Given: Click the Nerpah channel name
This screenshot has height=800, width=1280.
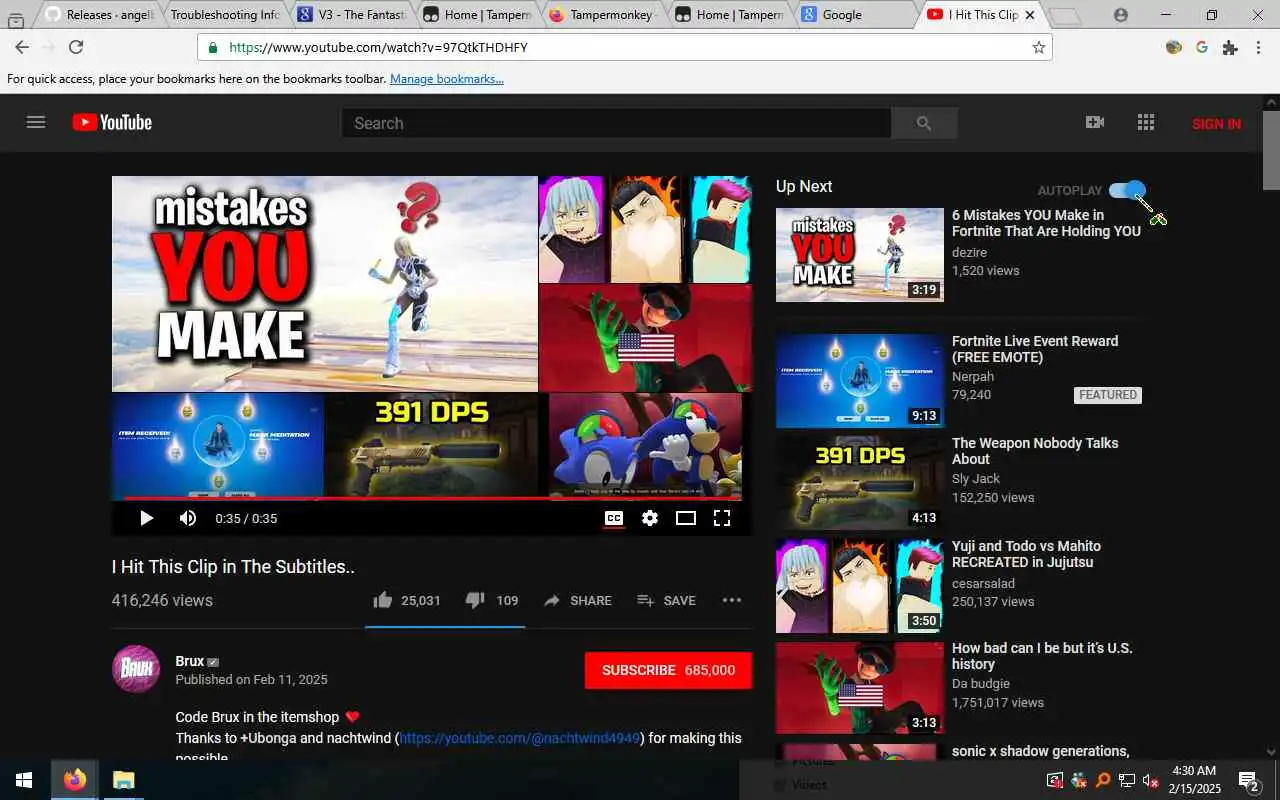Looking at the screenshot, I should click(x=973, y=376).
